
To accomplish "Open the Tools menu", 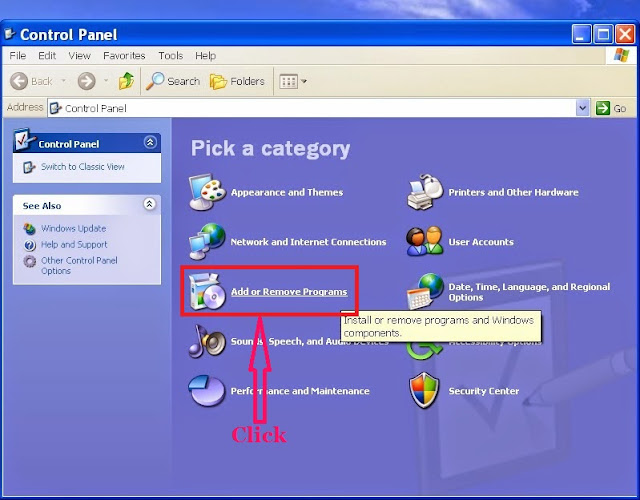I will click(171, 56).
